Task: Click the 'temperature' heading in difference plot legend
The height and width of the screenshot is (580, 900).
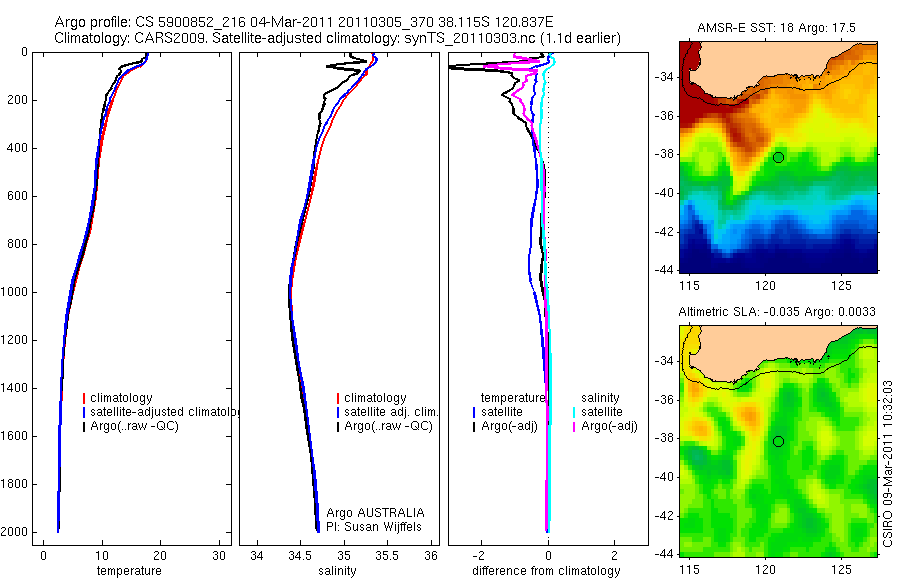Action: coord(513,398)
